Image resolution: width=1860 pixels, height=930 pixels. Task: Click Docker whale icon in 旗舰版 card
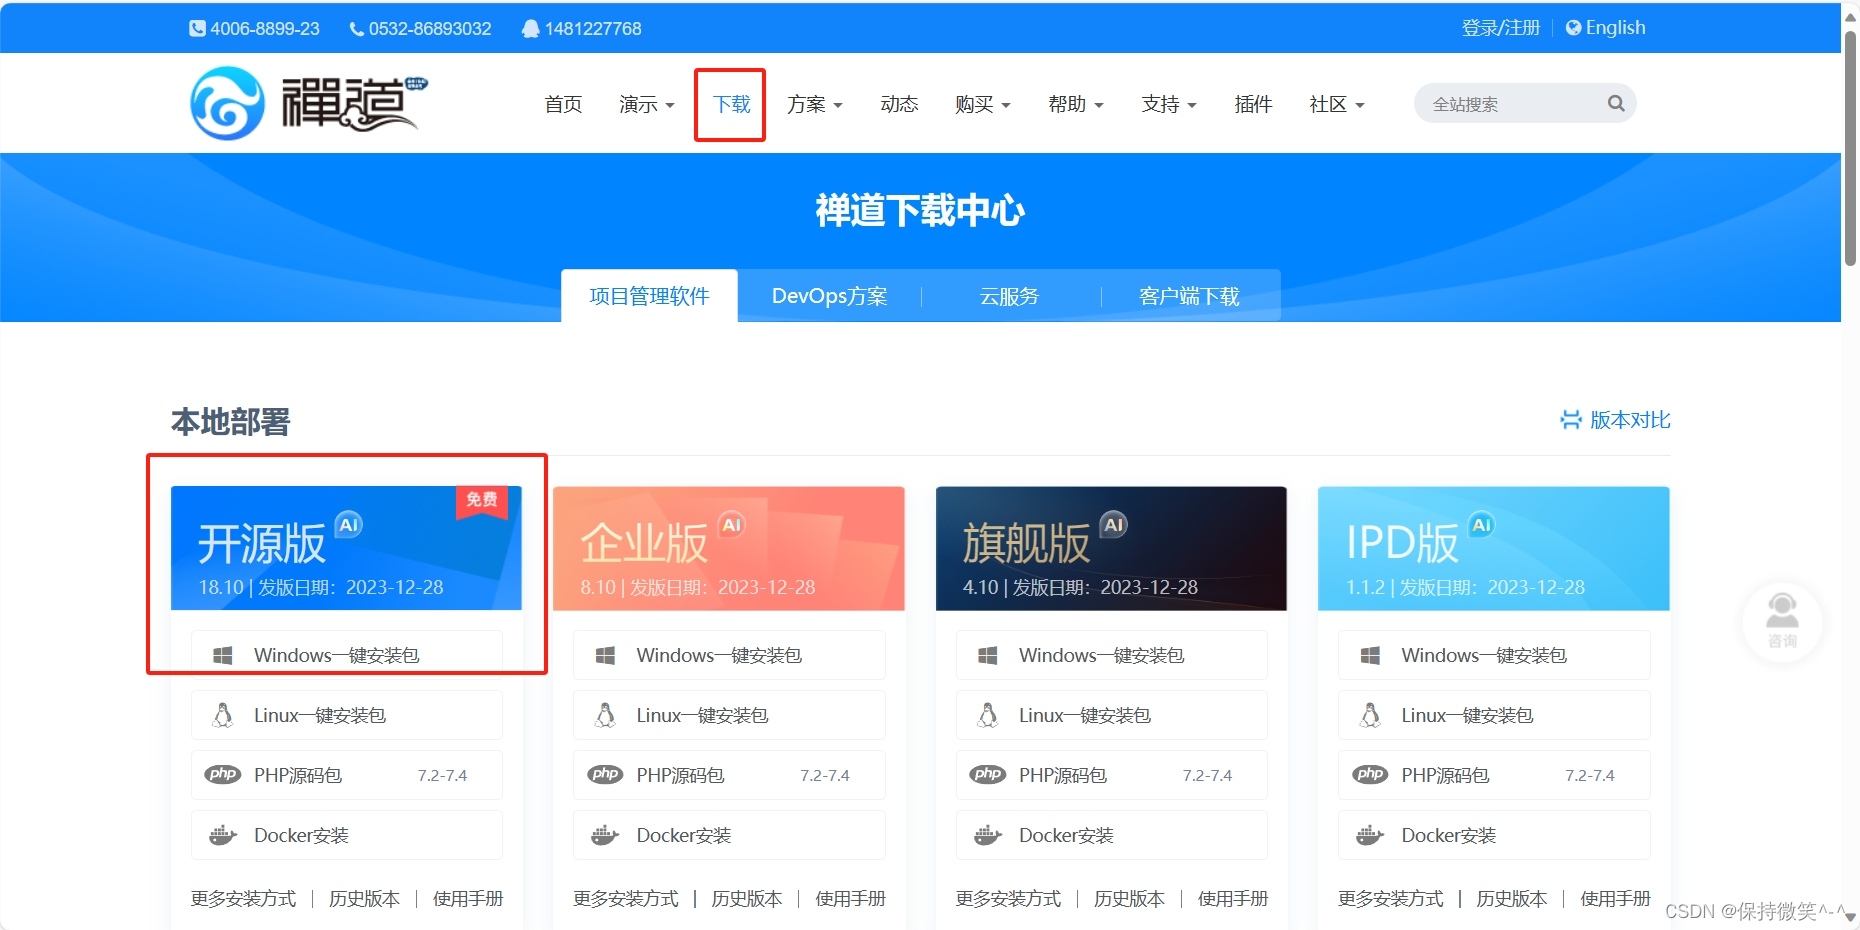click(x=988, y=835)
